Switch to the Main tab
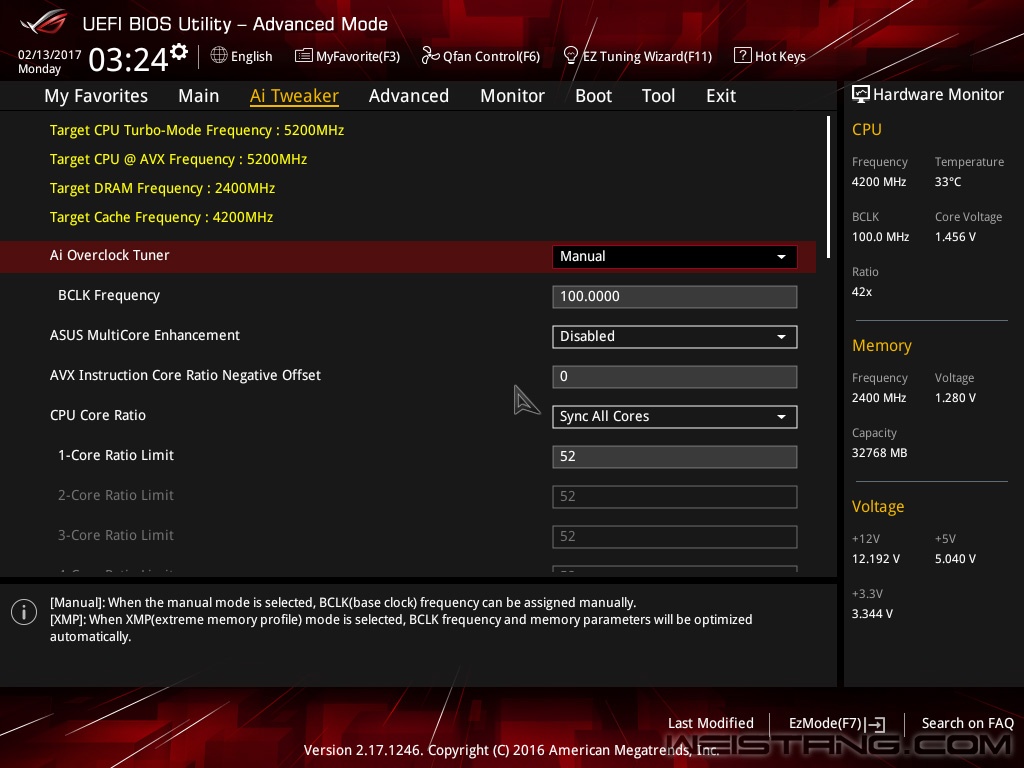Viewport: 1024px width, 768px height. [199, 96]
